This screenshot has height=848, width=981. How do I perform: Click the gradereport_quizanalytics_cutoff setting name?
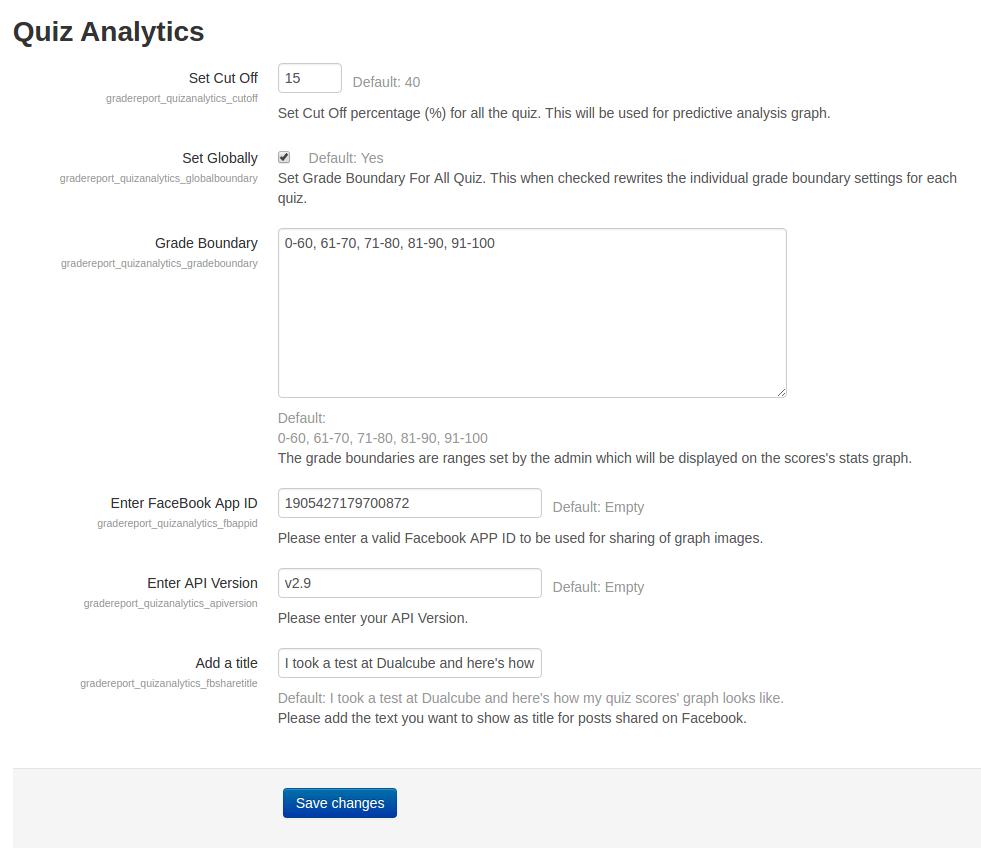point(182,99)
